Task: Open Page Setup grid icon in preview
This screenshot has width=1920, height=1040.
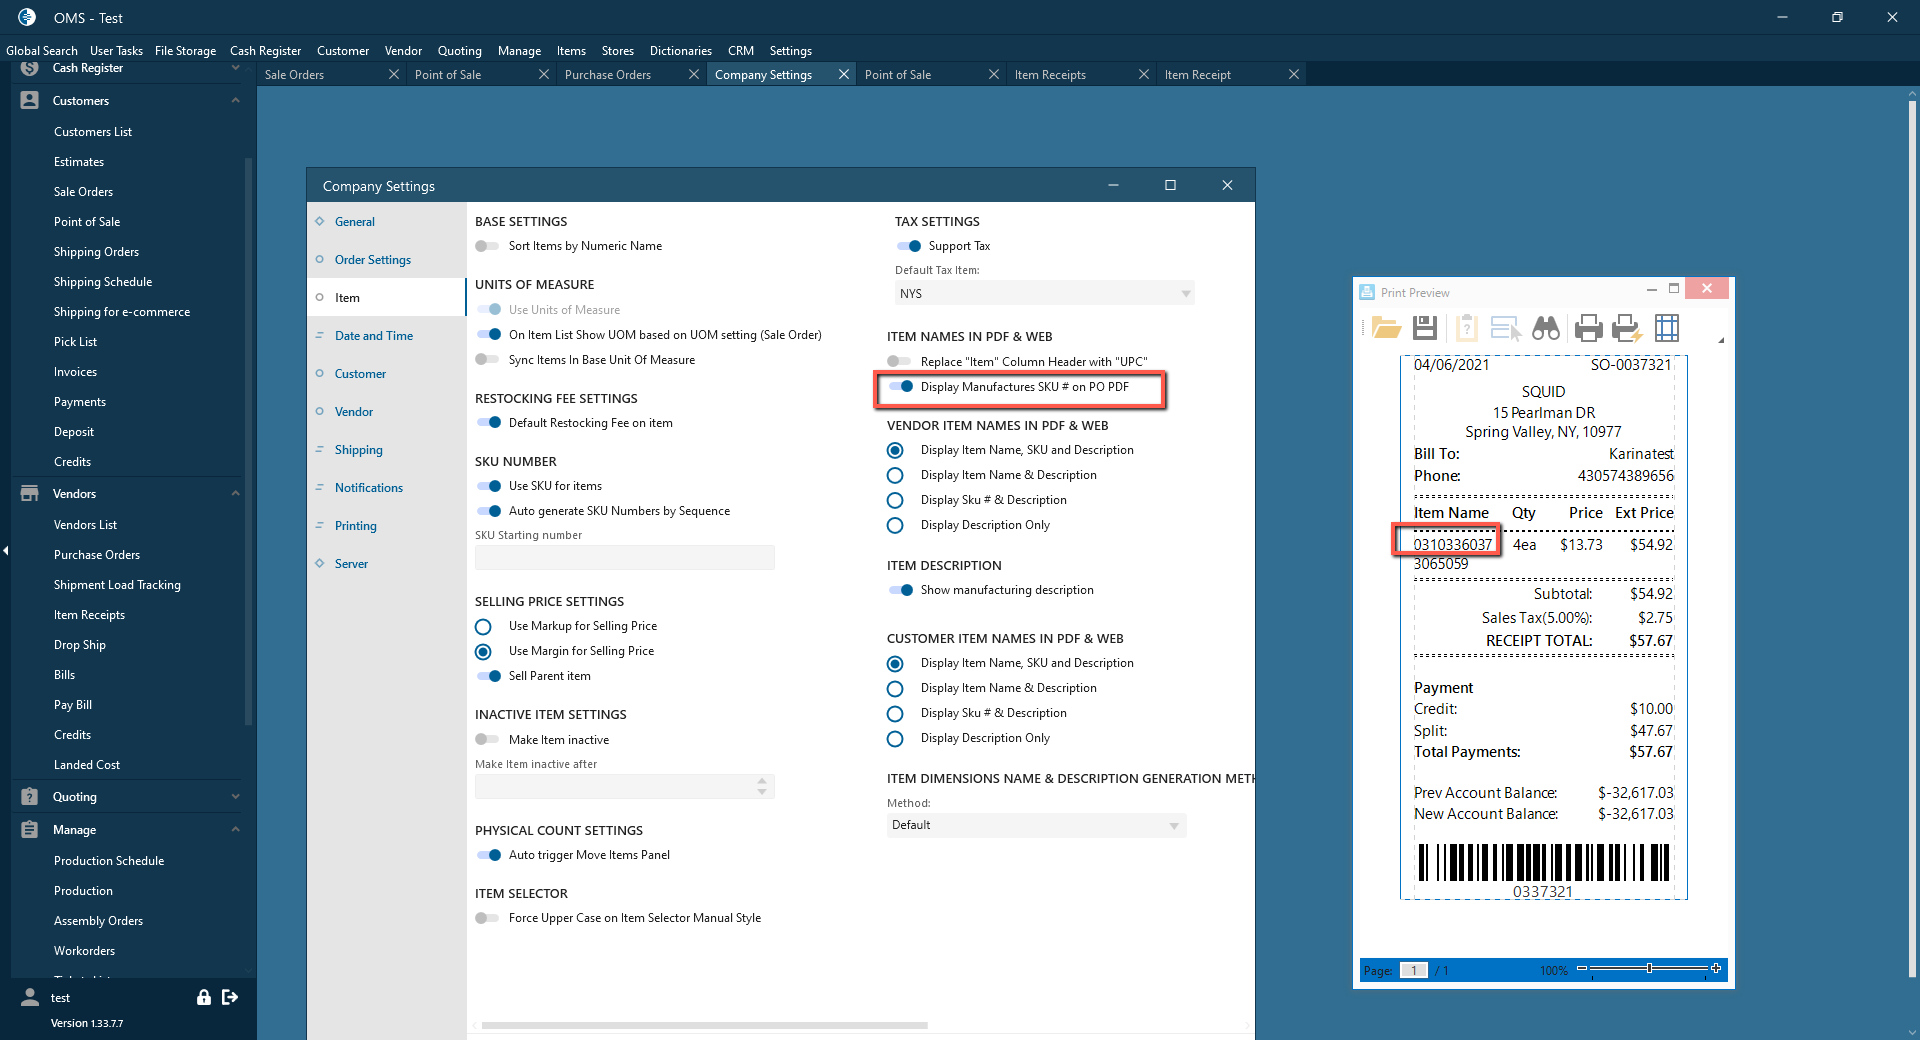Action: click(1667, 328)
